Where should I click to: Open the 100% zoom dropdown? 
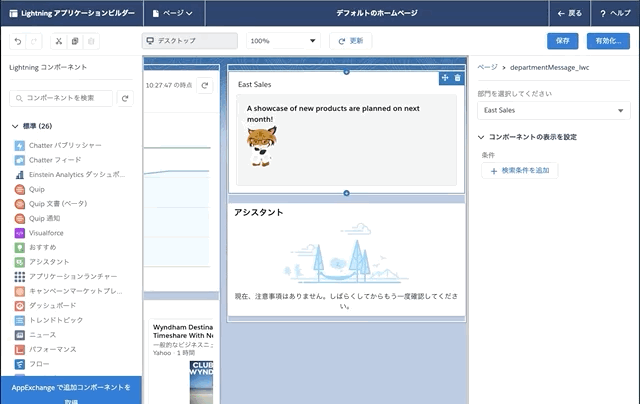click(x=283, y=41)
